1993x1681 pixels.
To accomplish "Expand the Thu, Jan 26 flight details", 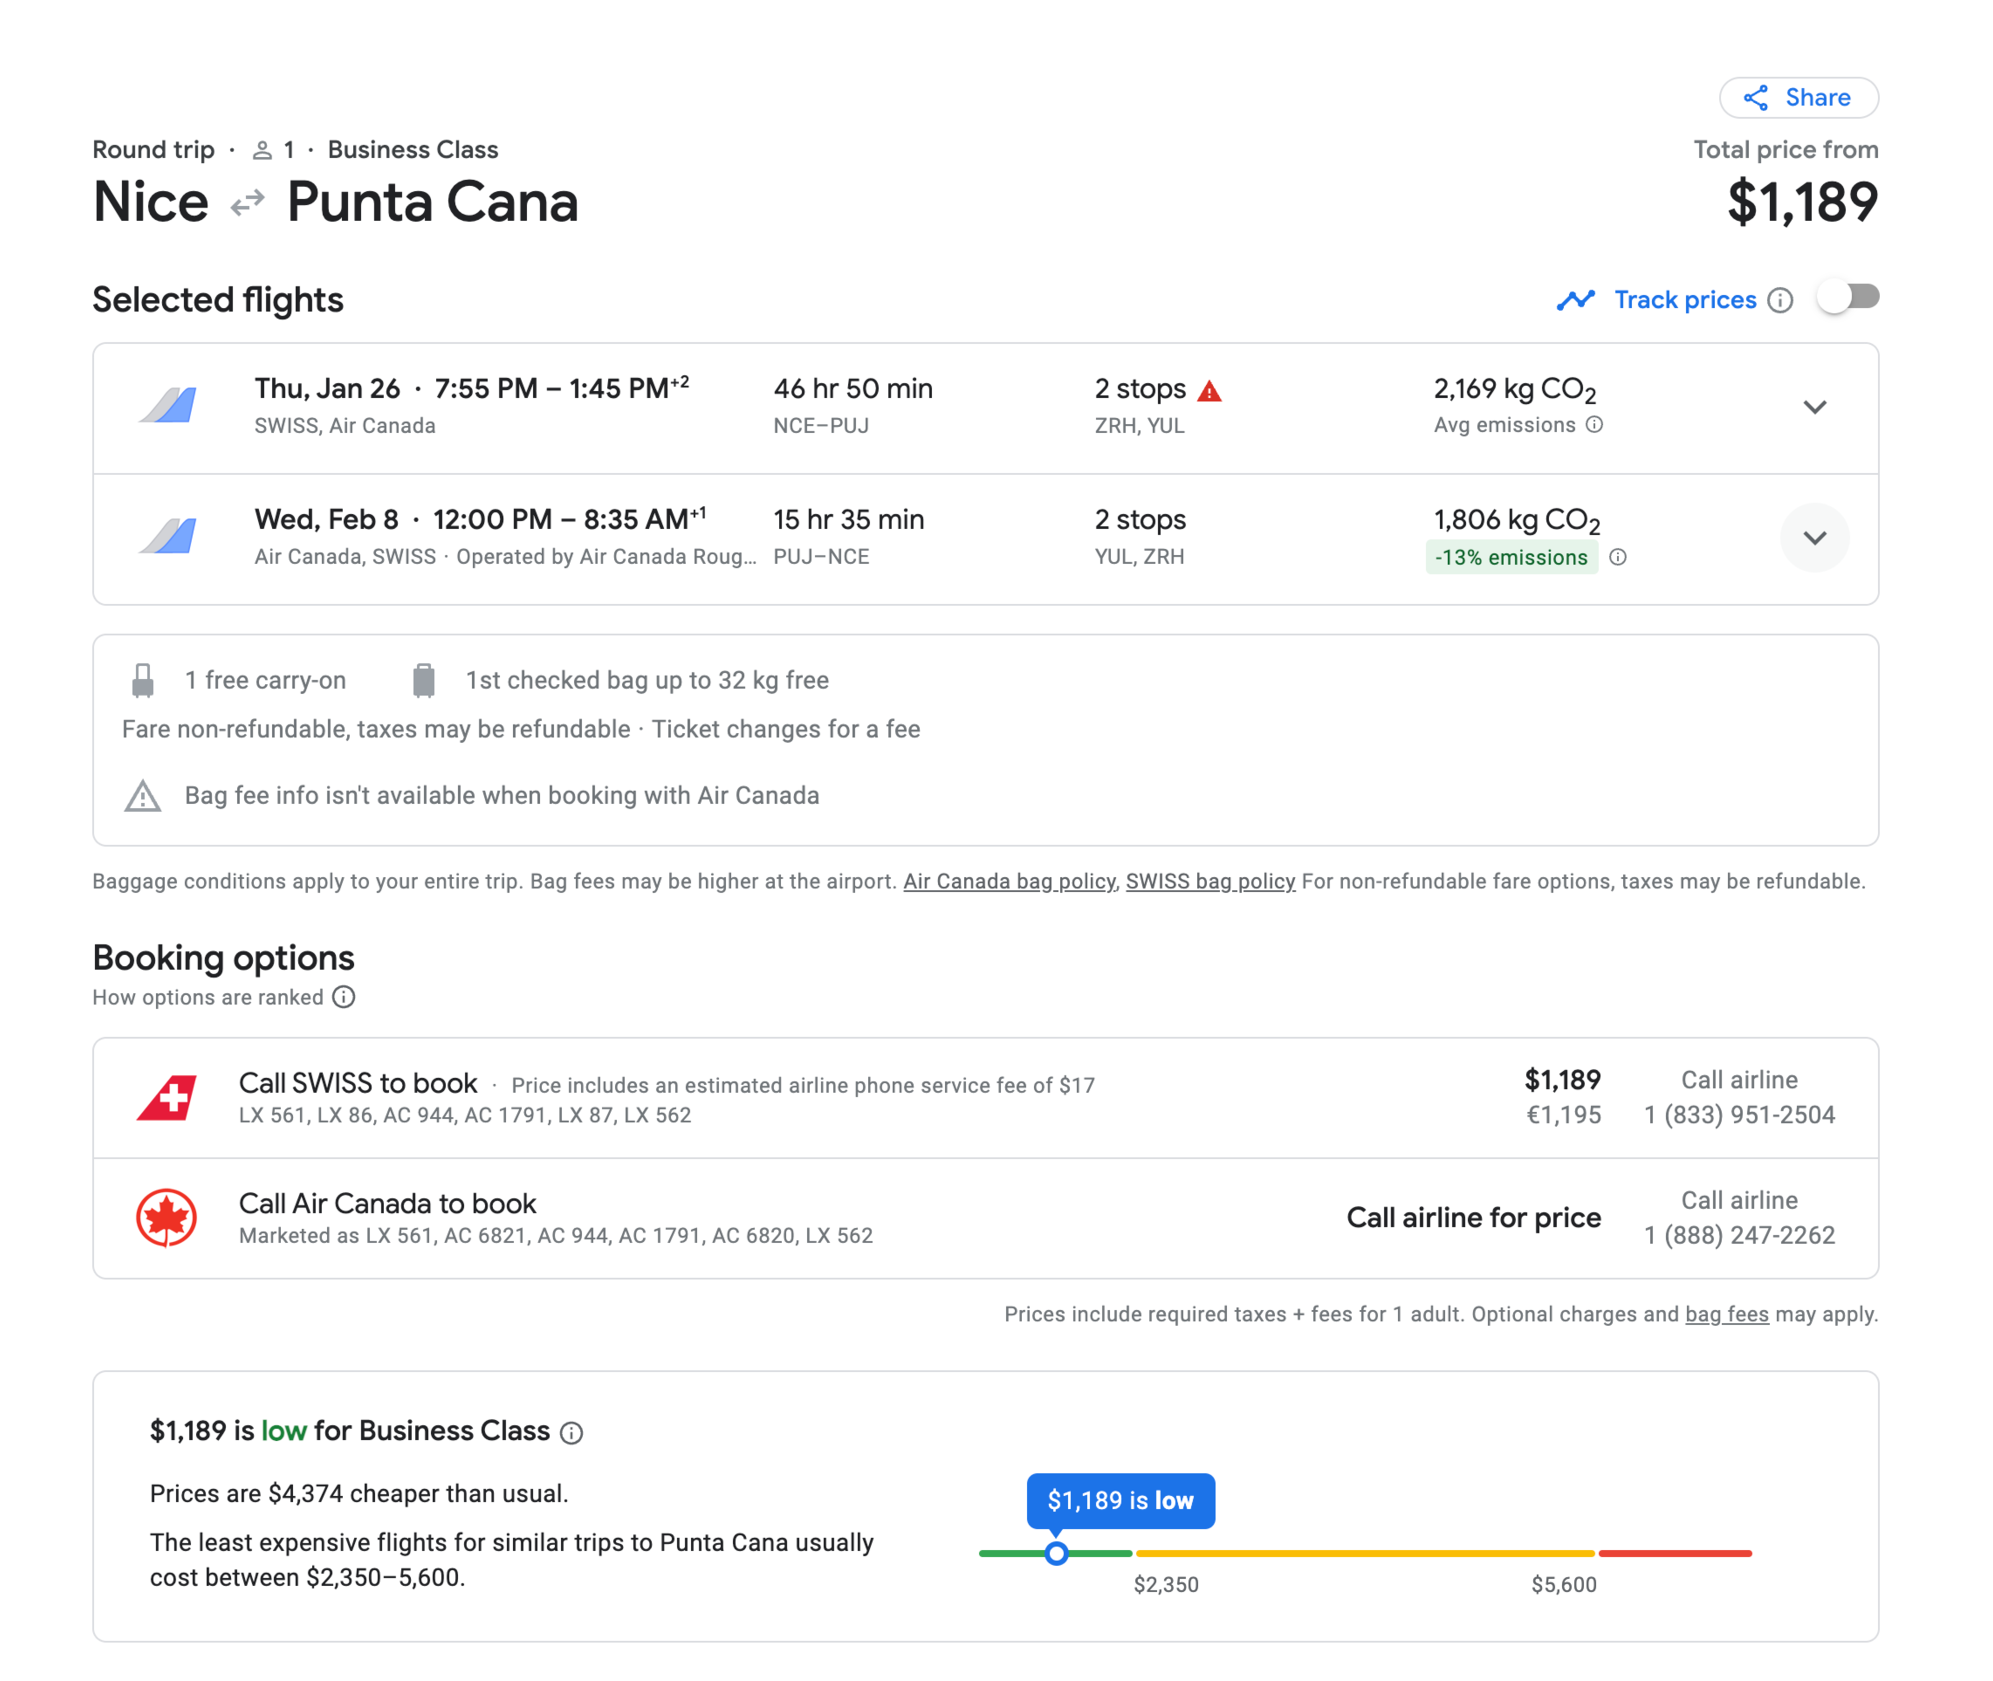I will [x=1814, y=407].
